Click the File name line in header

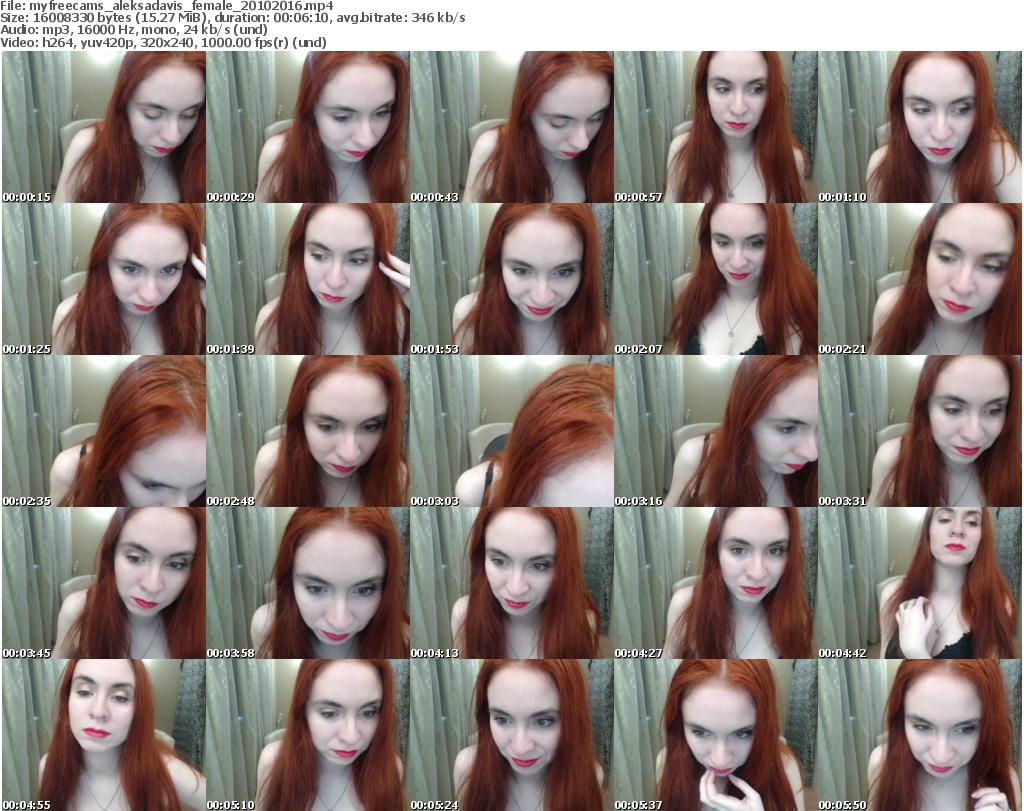coord(167,6)
